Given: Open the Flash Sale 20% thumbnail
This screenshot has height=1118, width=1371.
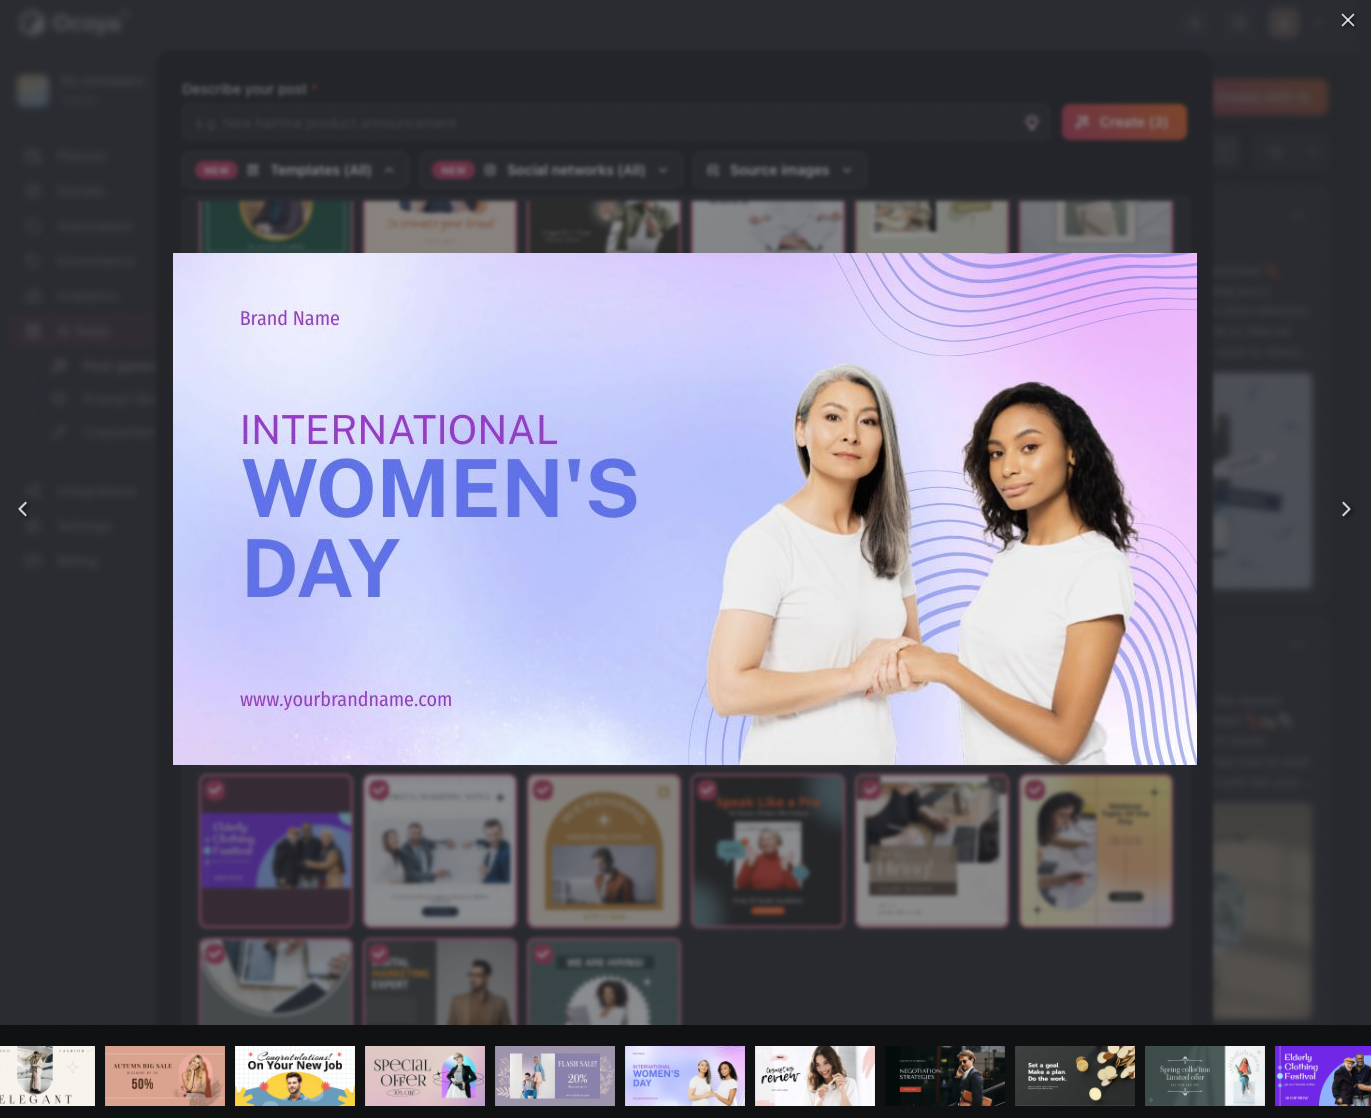Looking at the screenshot, I should pos(555,1076).
